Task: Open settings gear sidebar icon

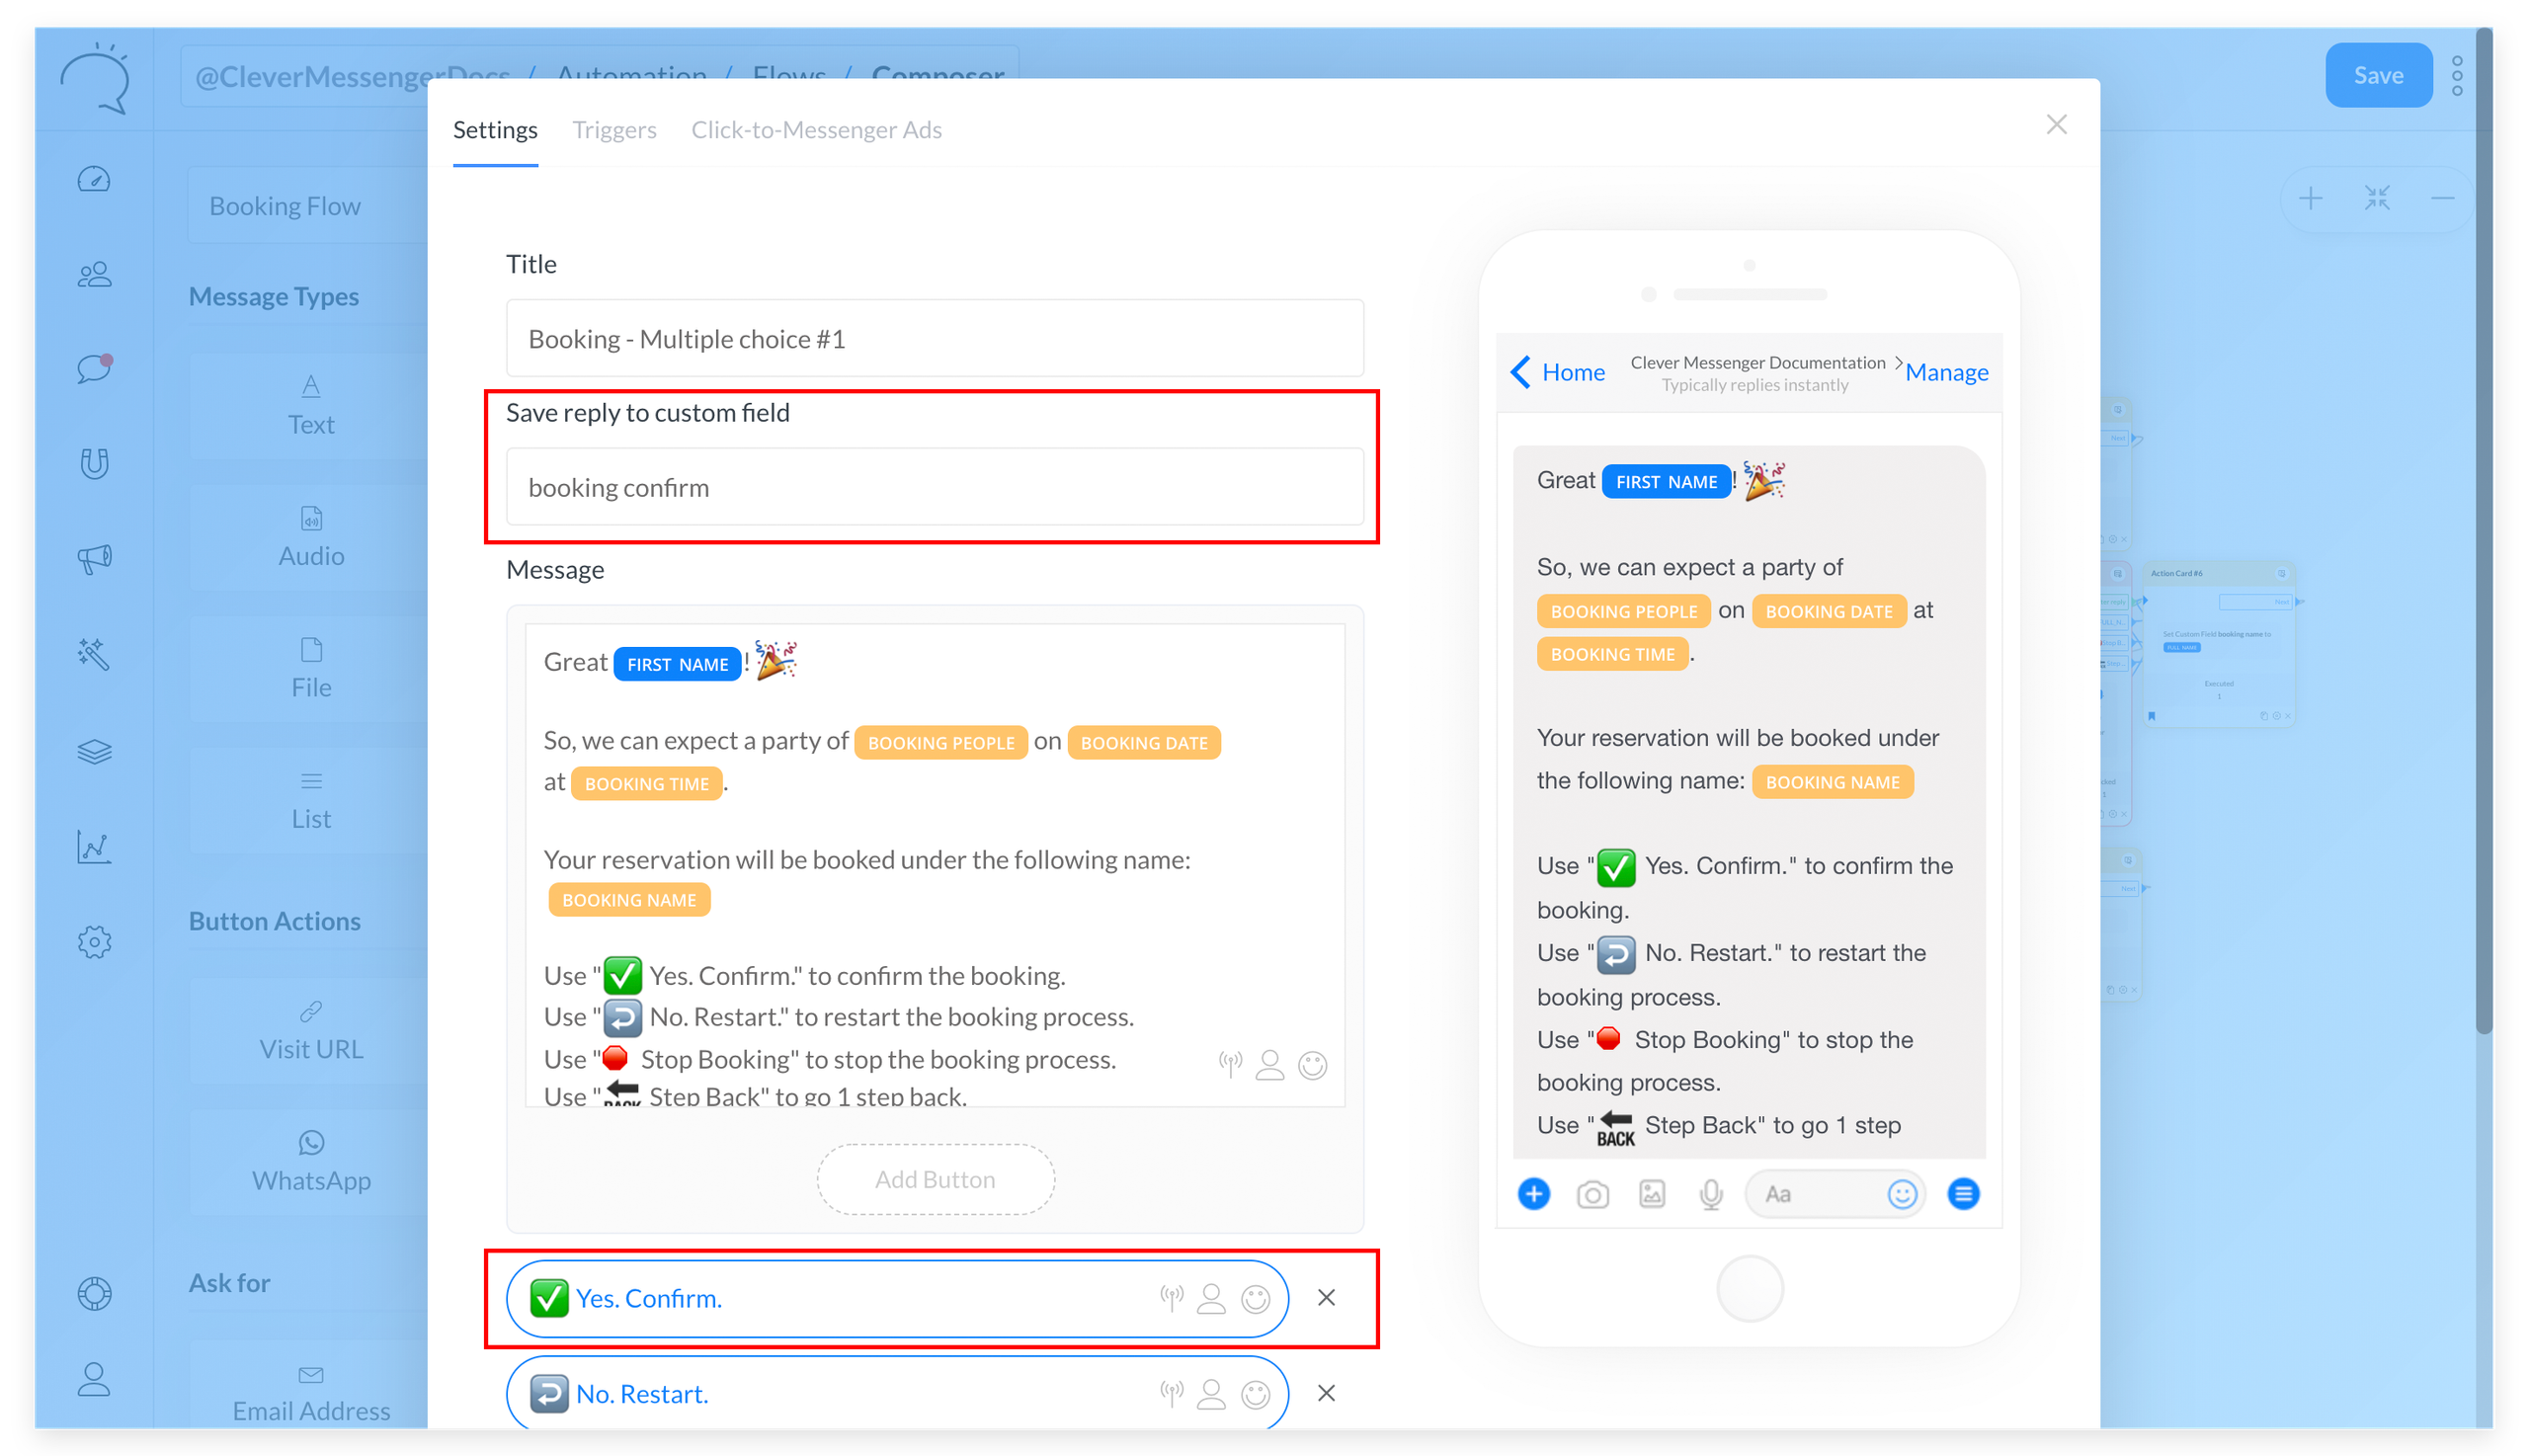Action: tap(94, 941)
